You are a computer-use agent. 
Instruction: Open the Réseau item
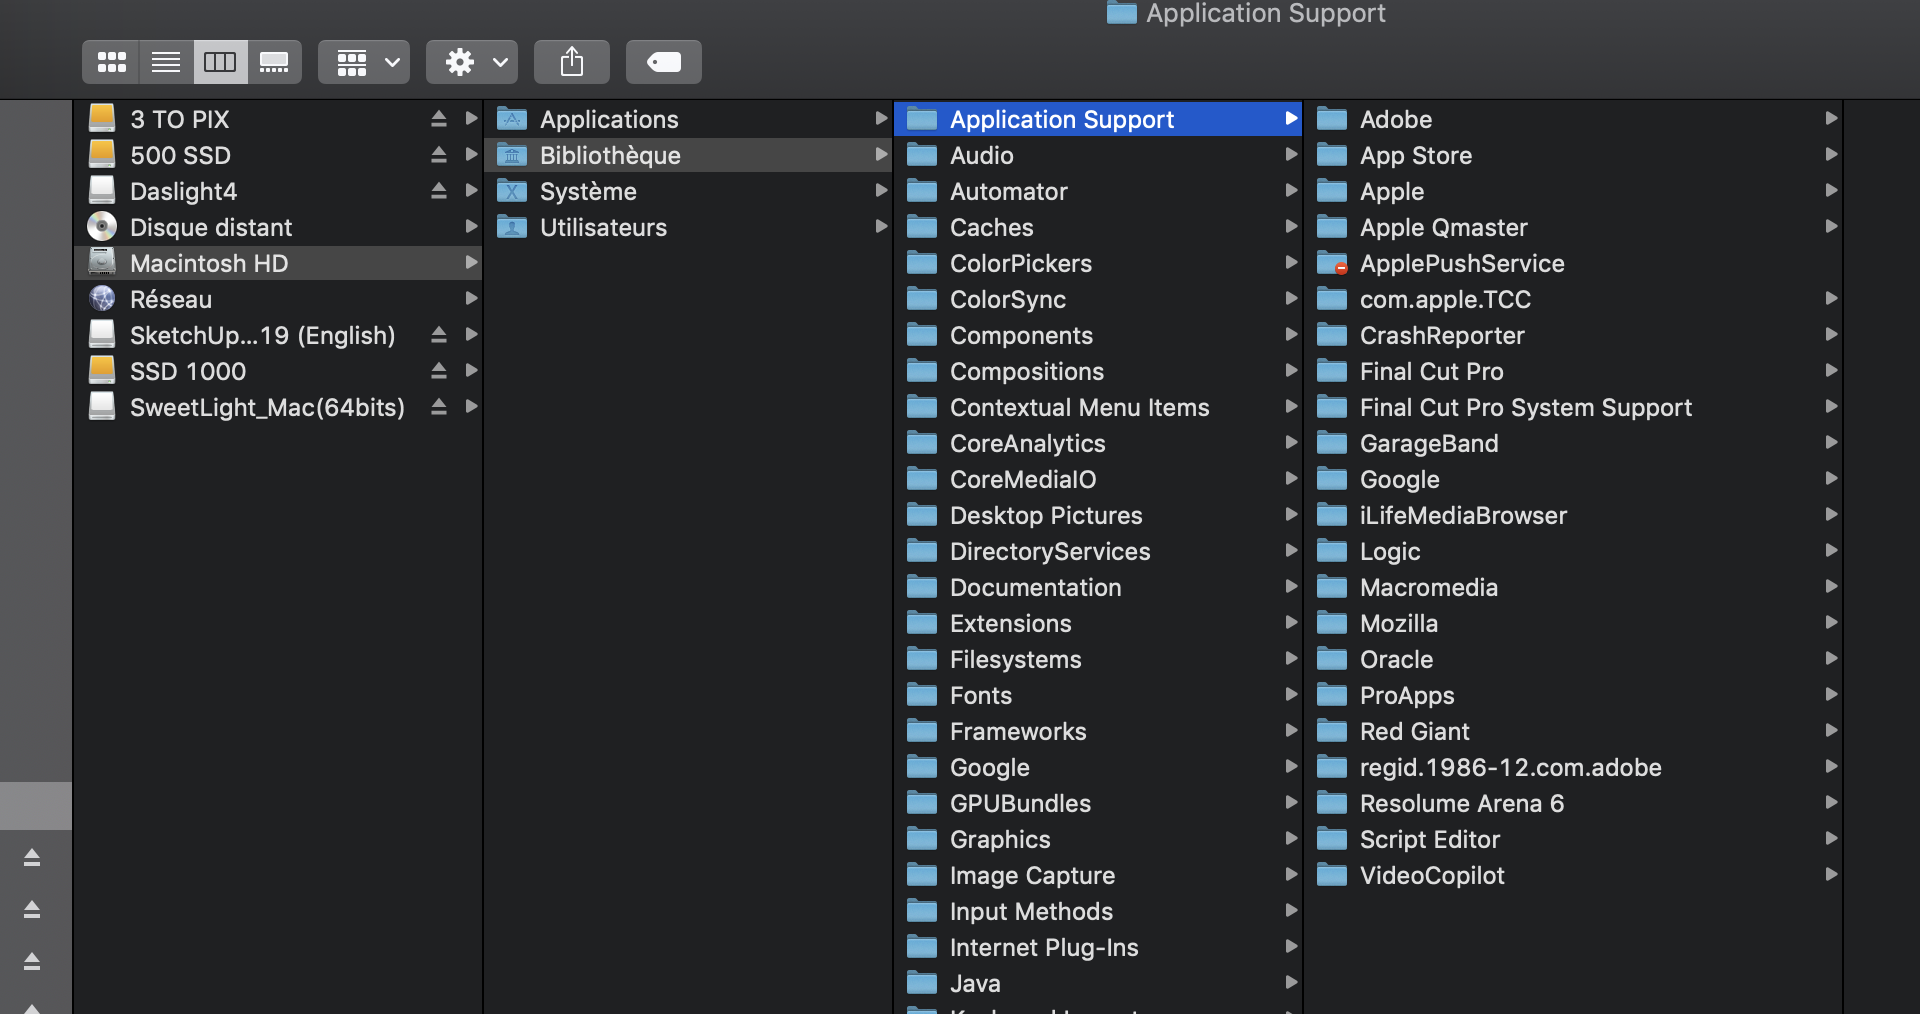coord(171,299)
